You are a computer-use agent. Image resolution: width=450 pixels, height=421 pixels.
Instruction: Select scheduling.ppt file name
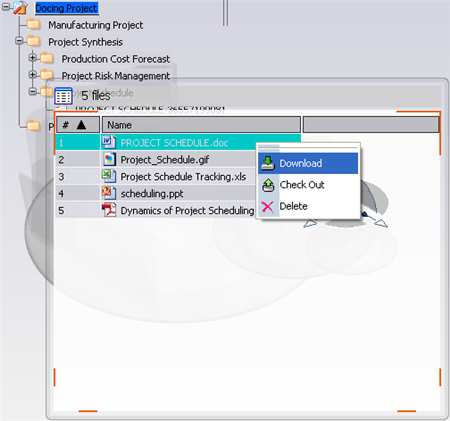point(152,194)
